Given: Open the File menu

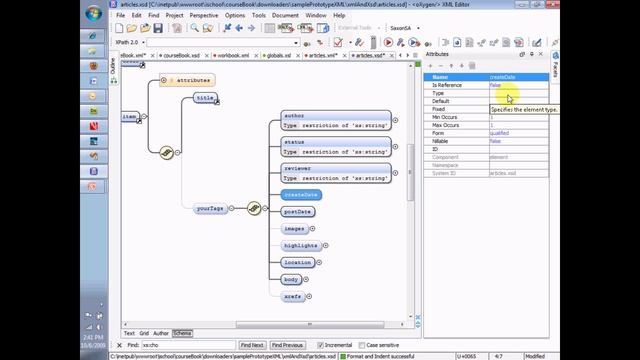Looking at the screenshot, I should [120, 16].
